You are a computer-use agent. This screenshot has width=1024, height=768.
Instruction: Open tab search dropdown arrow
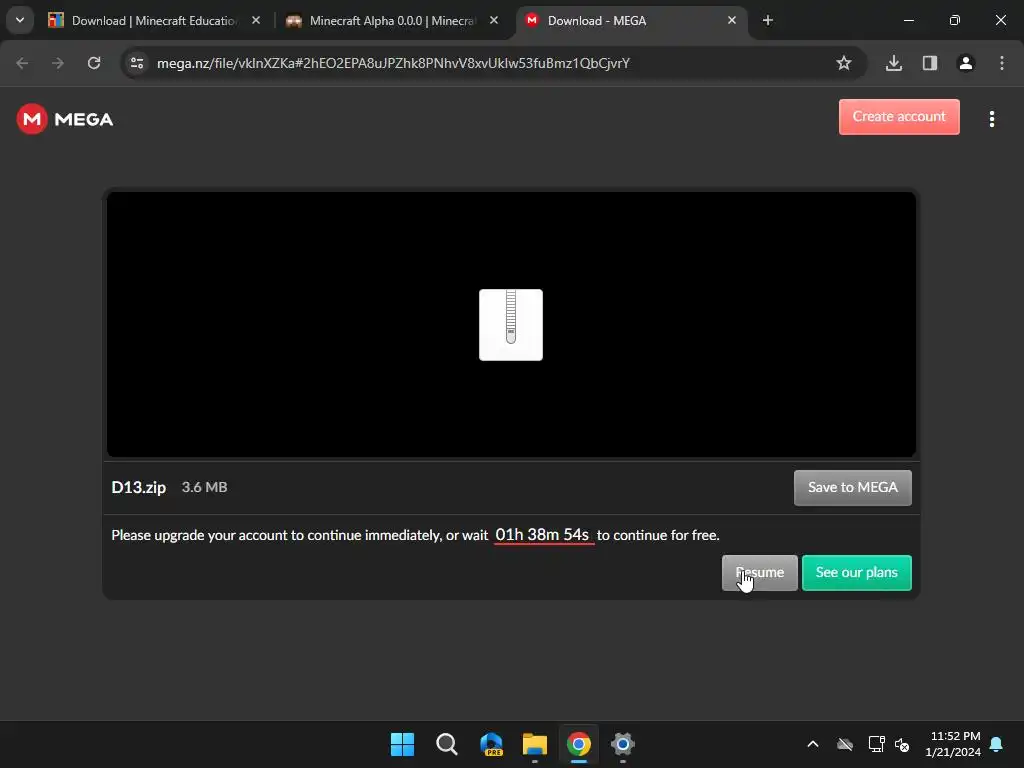[20, 20]
